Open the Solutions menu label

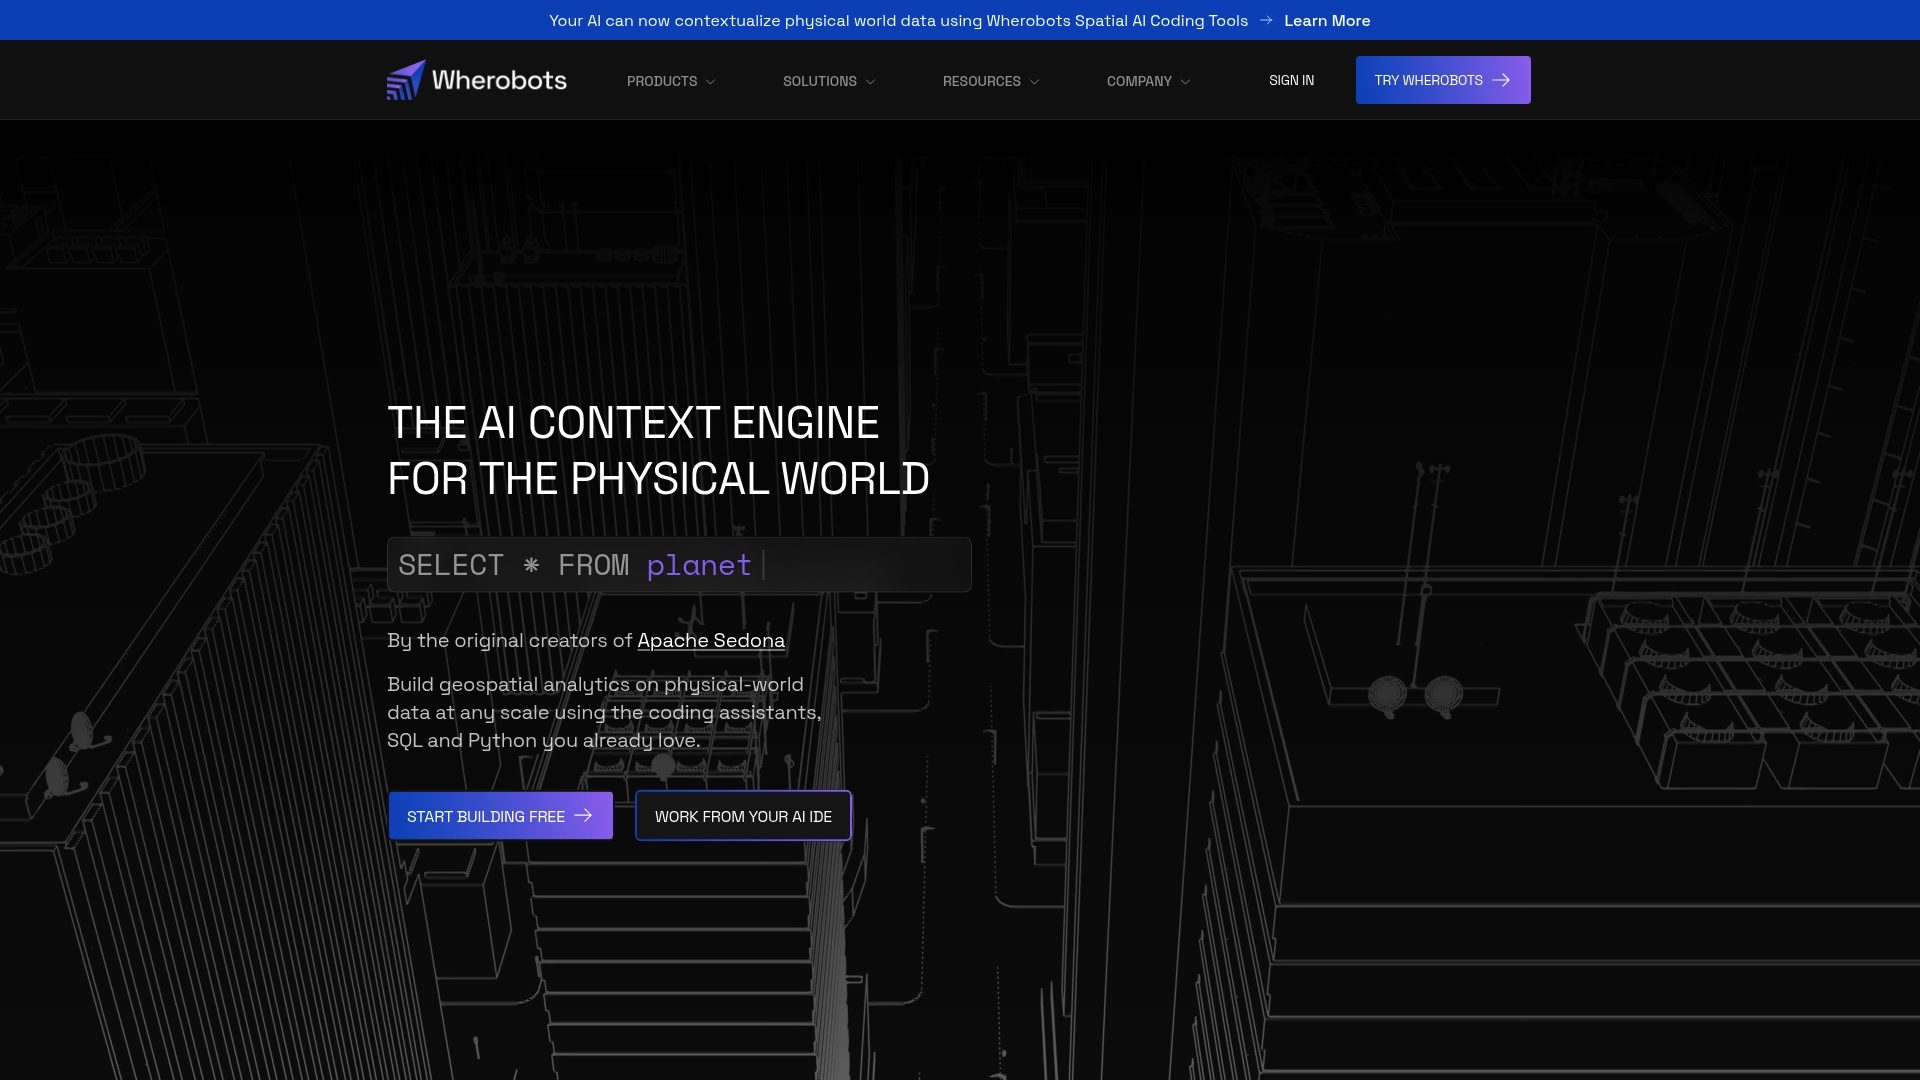(x=819, y=81)
